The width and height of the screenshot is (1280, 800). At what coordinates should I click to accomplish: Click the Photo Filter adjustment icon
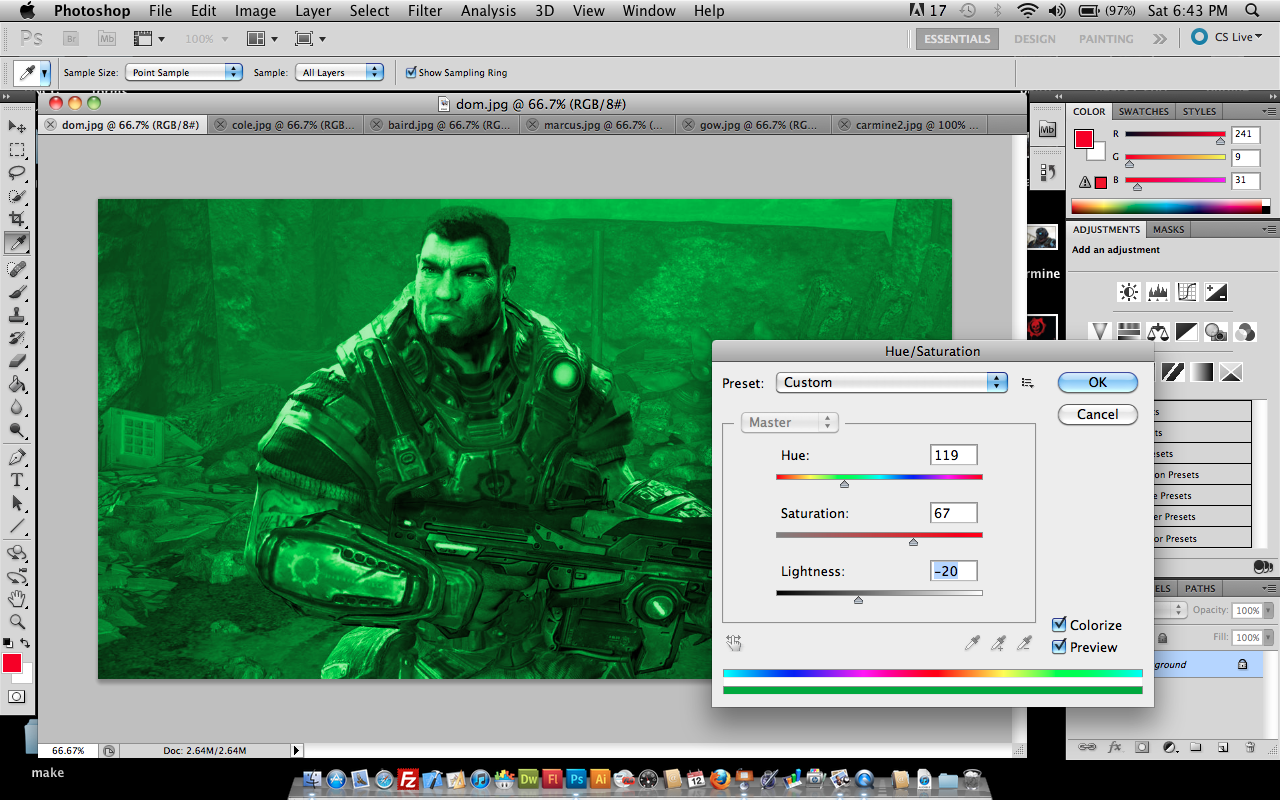[x=1216, y=332]
